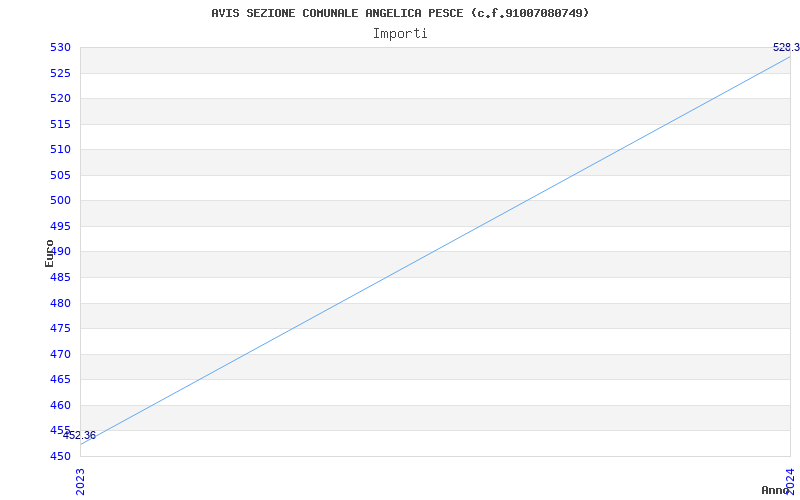Image resolution: width=800 pixels, height=500 pixels.
Task: Click the 475 y-axis tick label
Action: (x=60, y=329)
